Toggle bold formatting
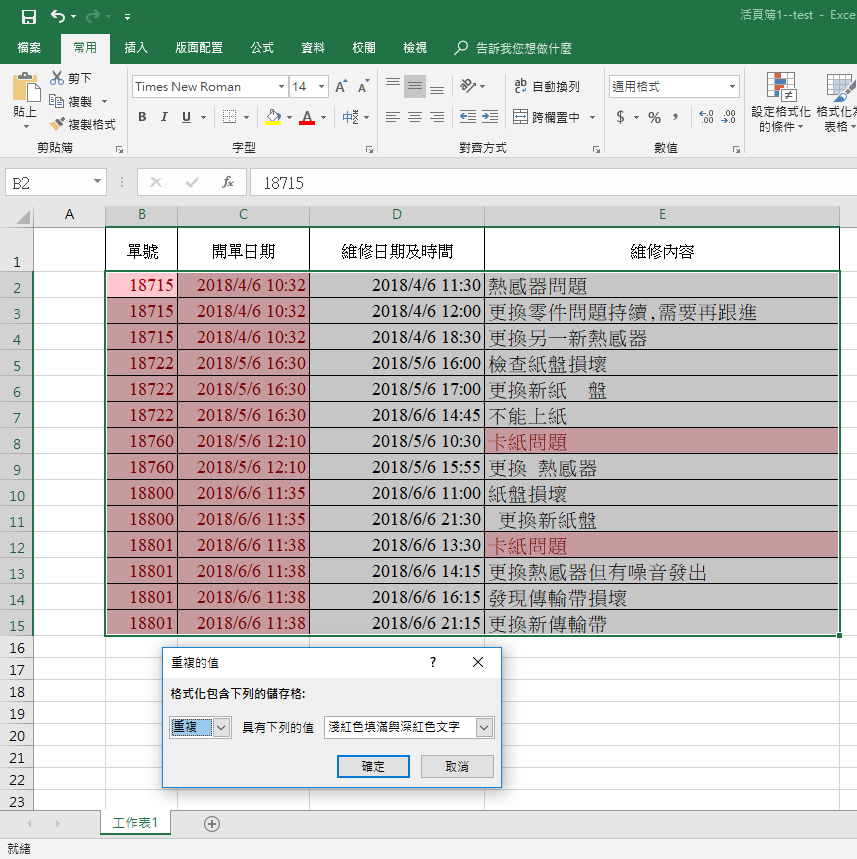Image resolution: width=857 pixels, height=859 pixels. pos(142,117)
